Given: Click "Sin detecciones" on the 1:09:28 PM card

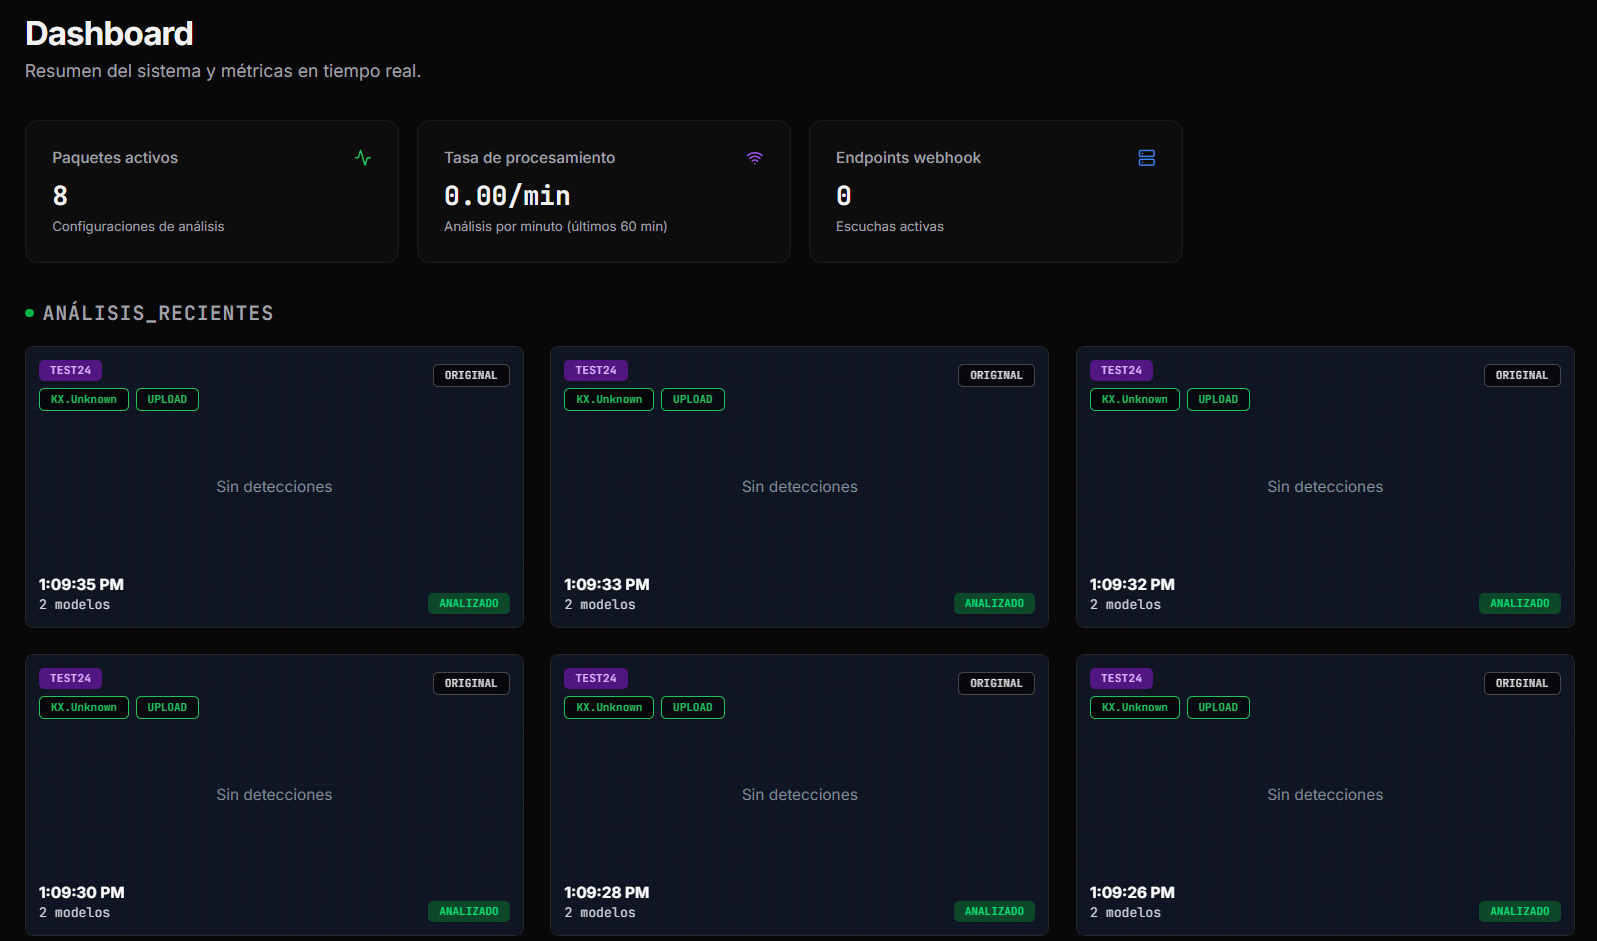Looking at the screenshot, I should [800, 795].
